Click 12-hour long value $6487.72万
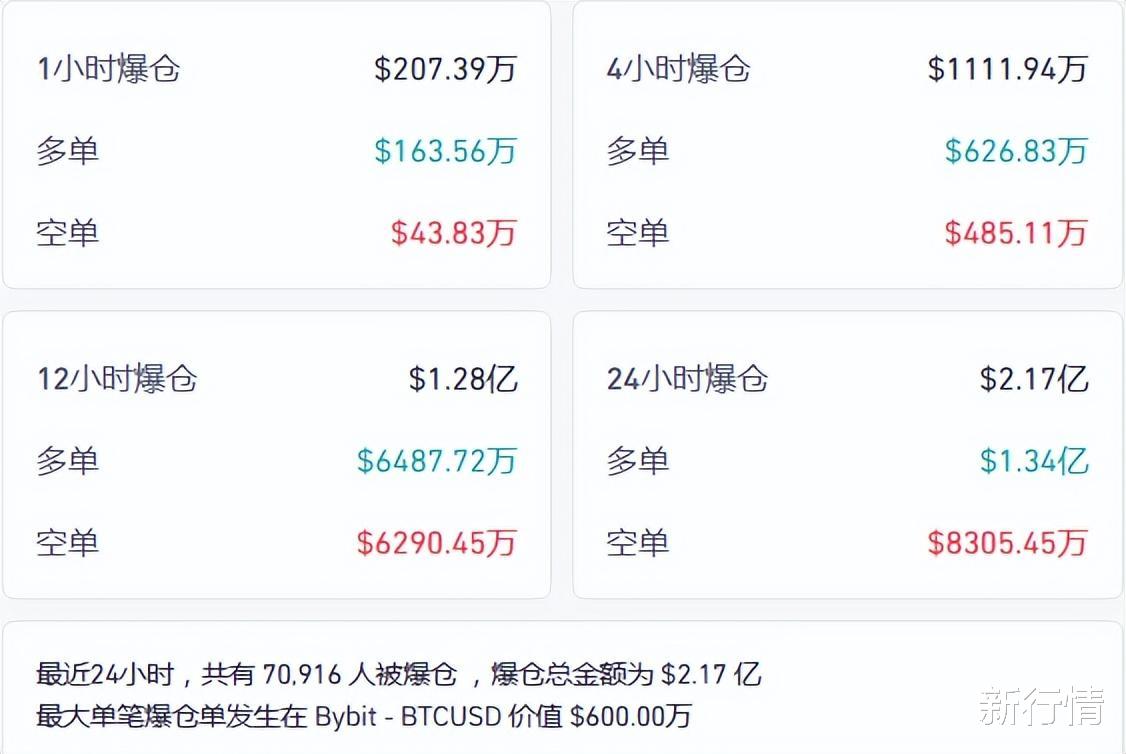This screenshot has height=754, width=1126. 436,461
